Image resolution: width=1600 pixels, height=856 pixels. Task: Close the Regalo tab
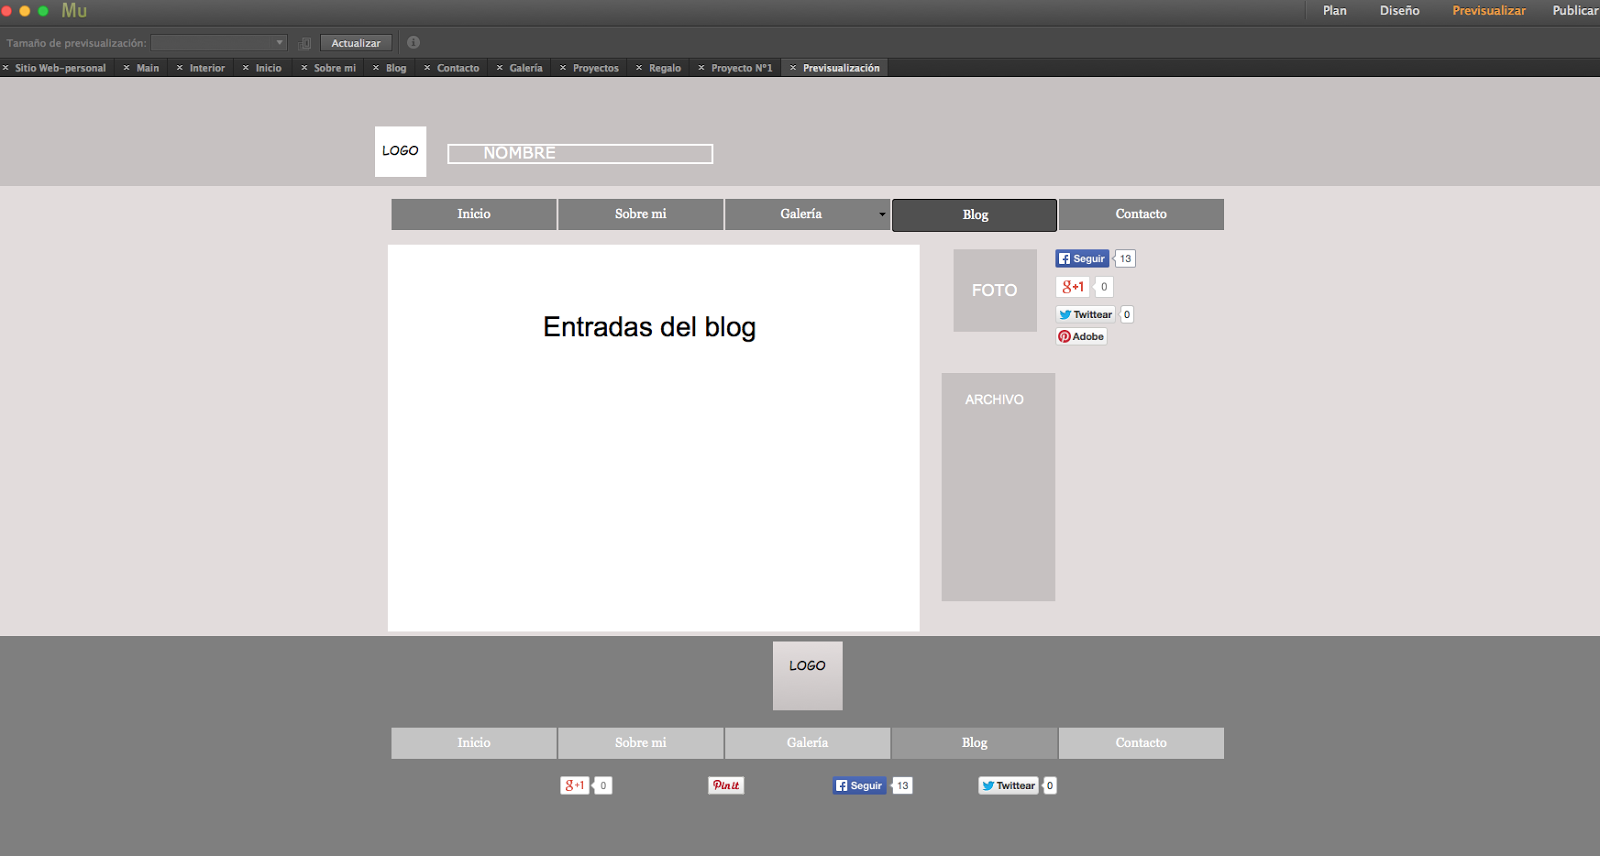click(x=639, y=68)
